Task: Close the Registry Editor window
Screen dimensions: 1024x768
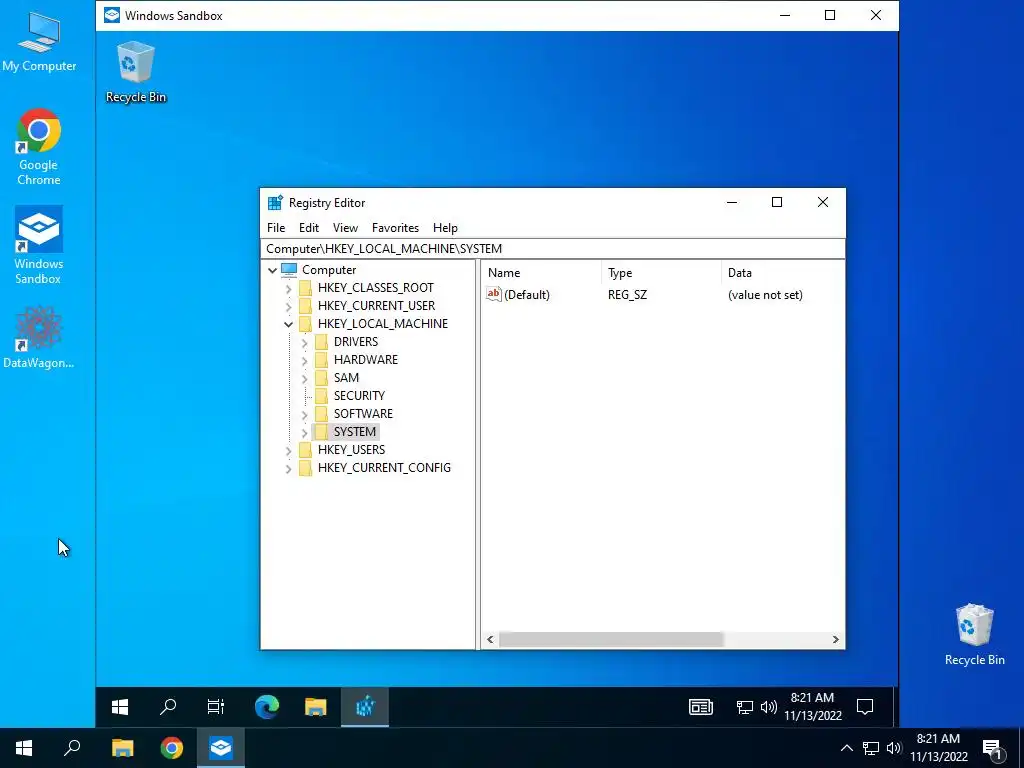Action: coord(823,202)
